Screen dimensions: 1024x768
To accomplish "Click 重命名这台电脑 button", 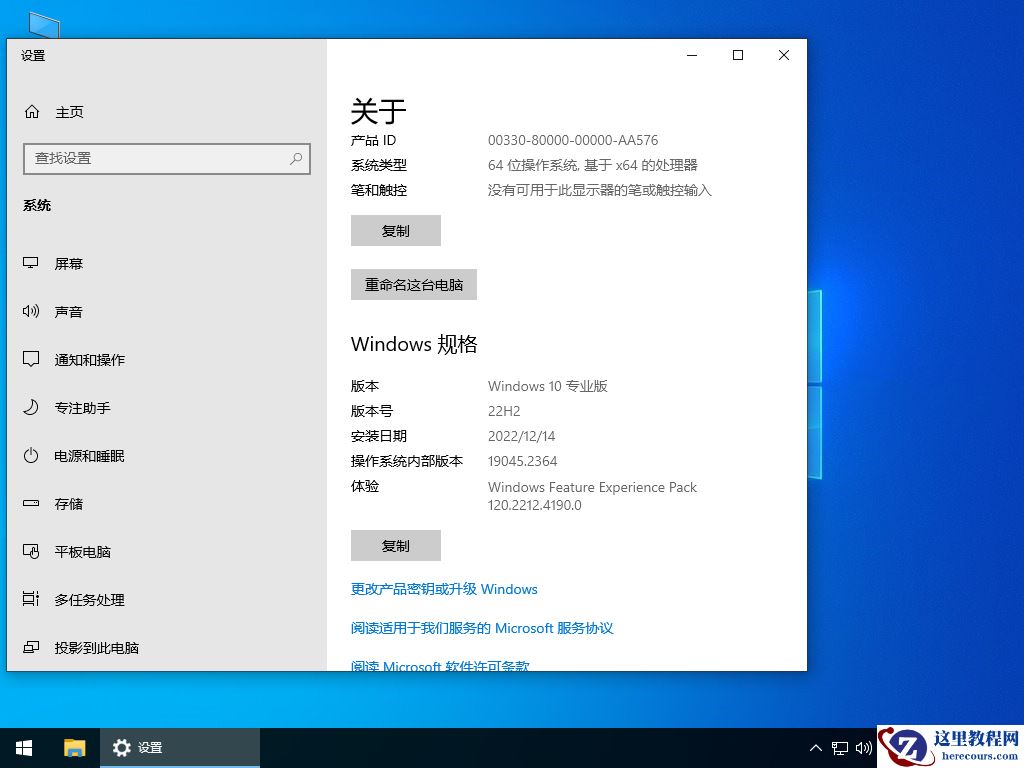I will pyautogui.click(x=413, y=284).
